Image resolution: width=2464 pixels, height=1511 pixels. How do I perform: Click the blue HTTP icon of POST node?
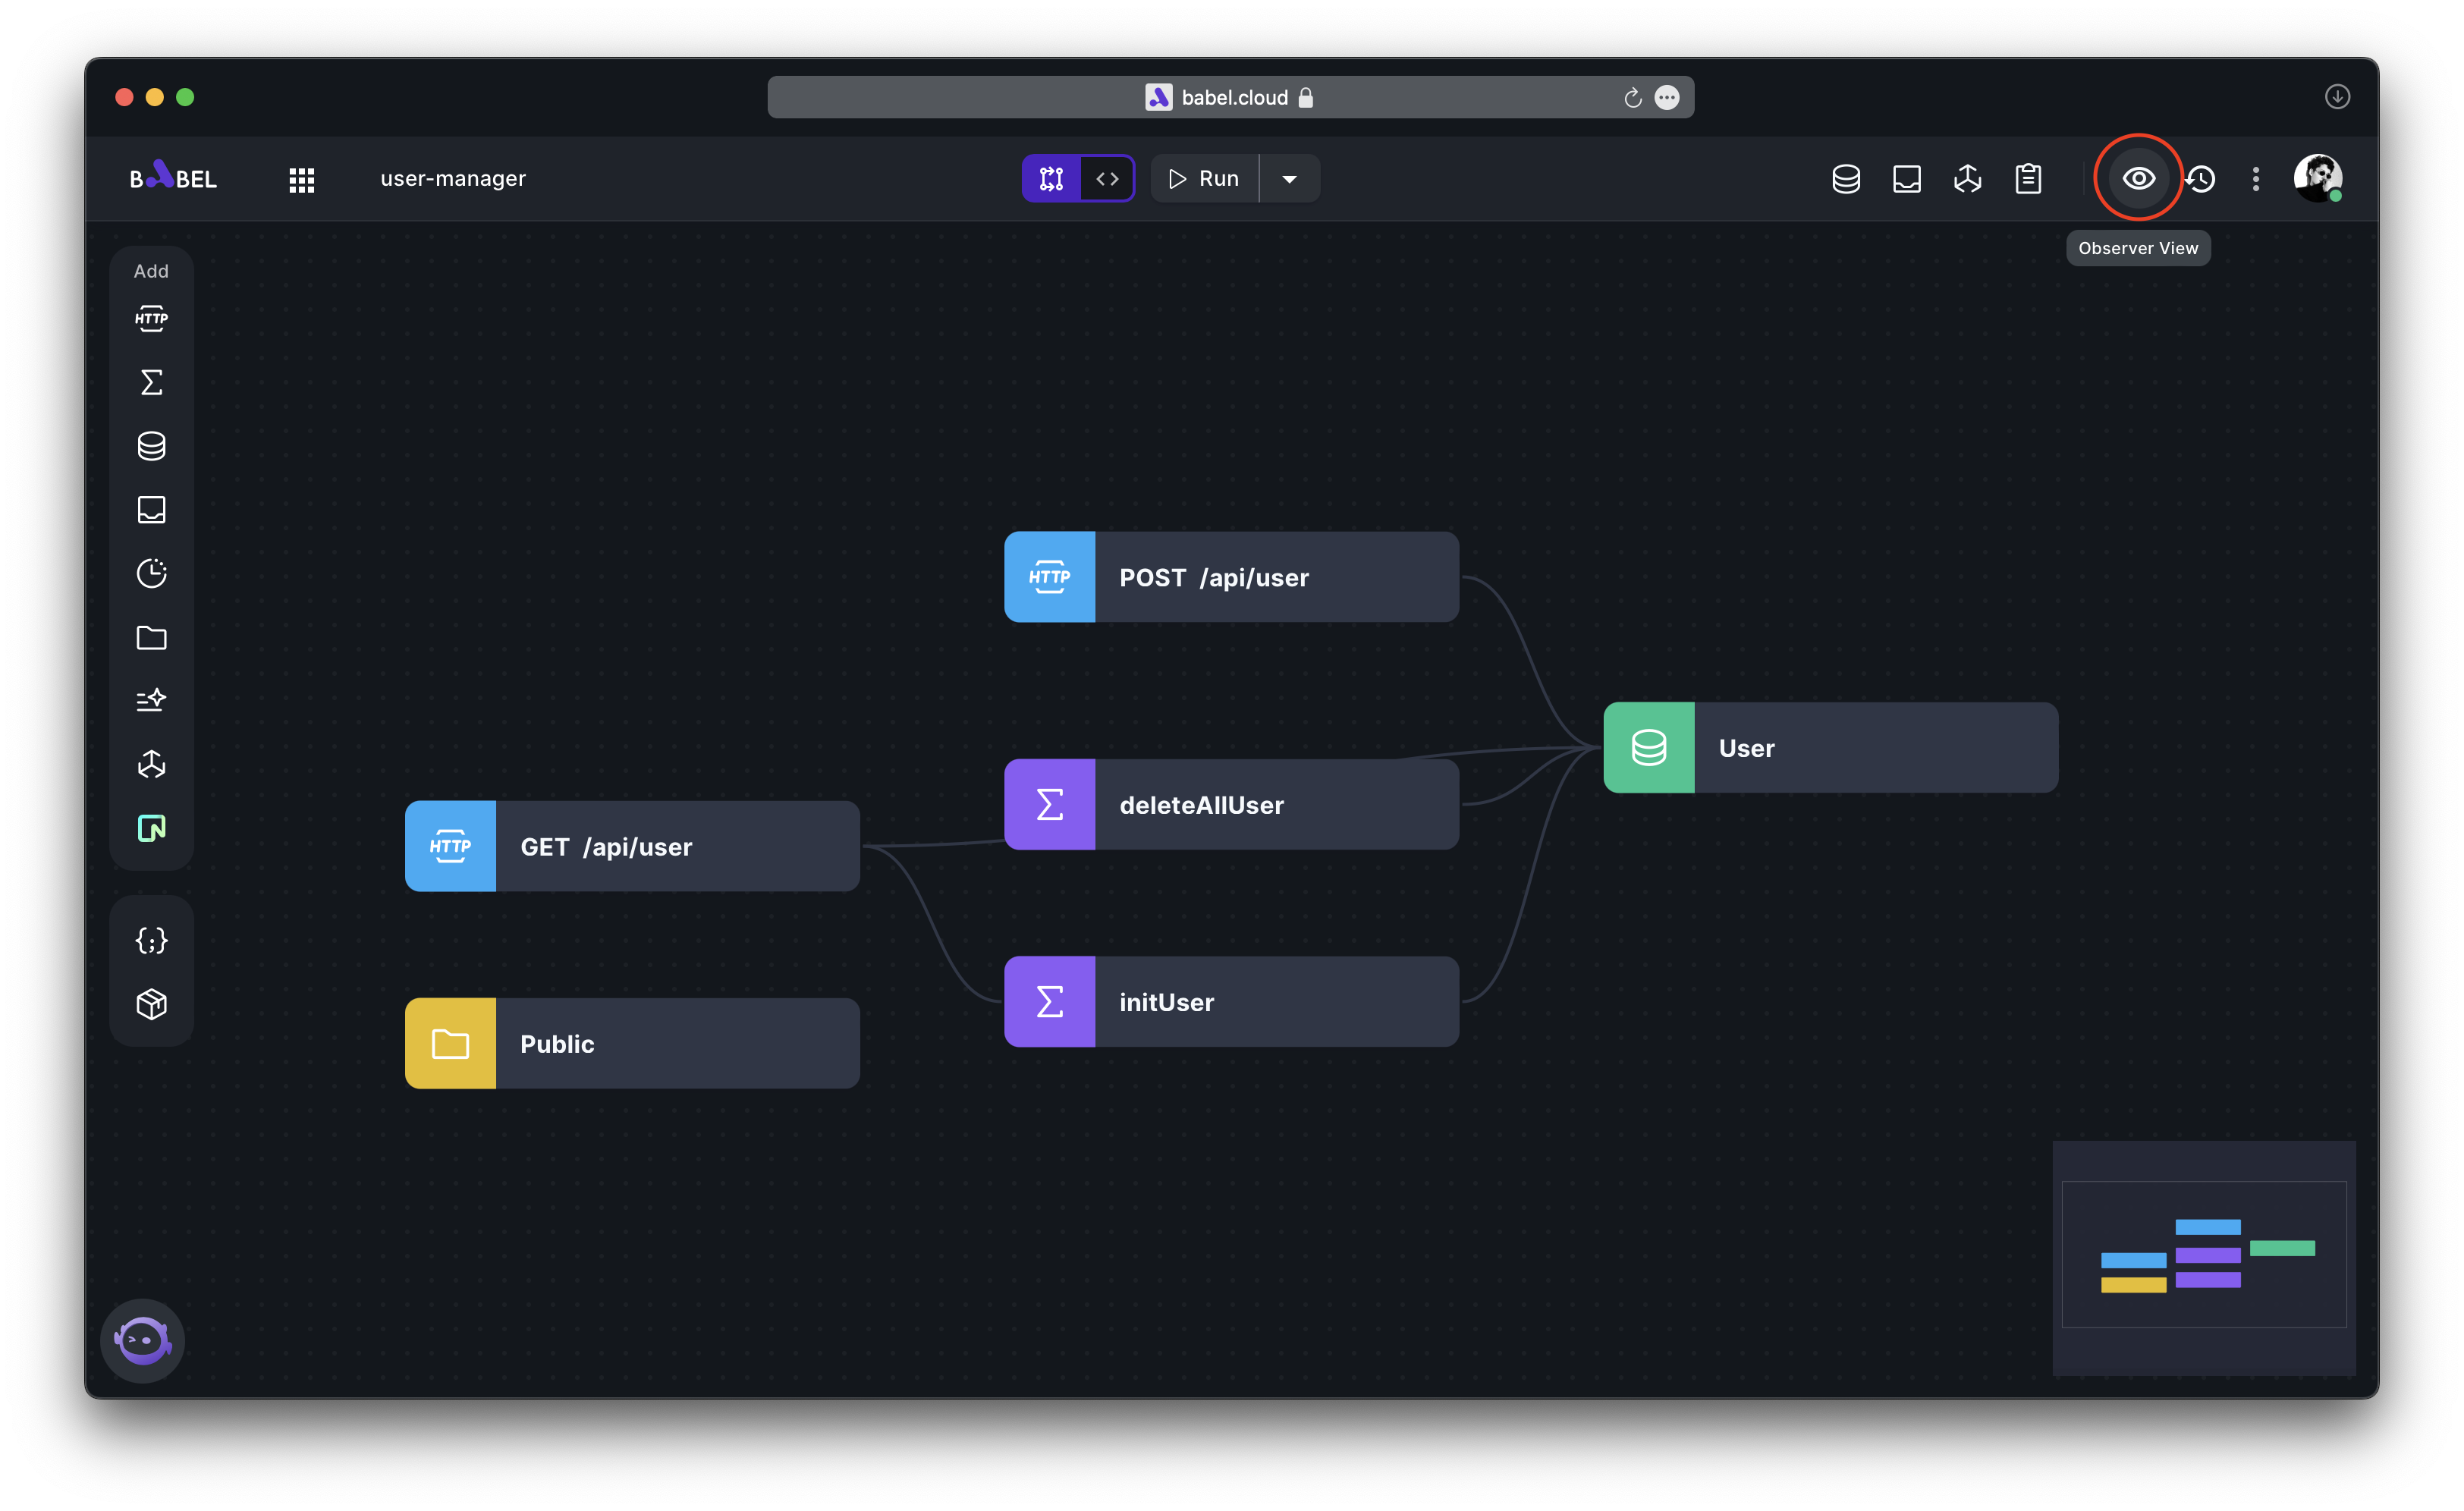point(1050,577)
